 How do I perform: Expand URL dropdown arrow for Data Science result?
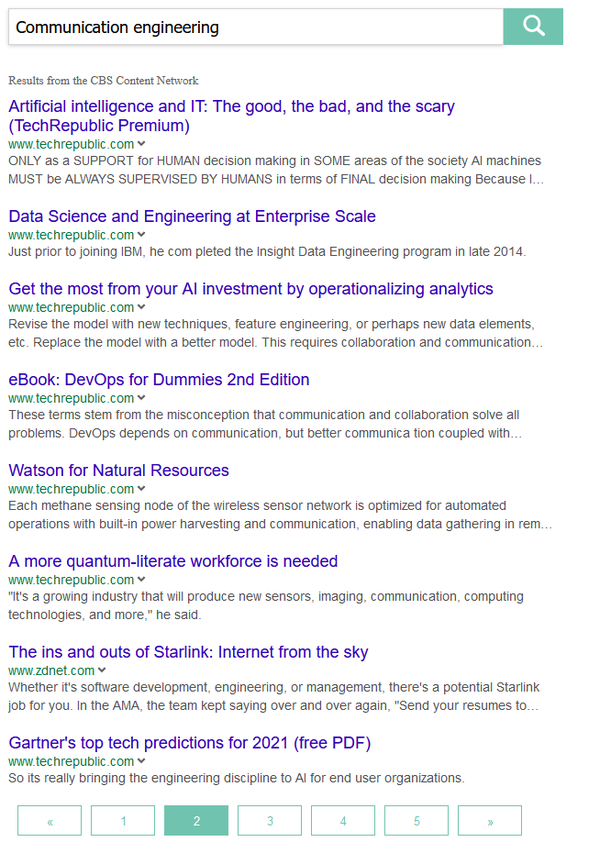point(142,235)
